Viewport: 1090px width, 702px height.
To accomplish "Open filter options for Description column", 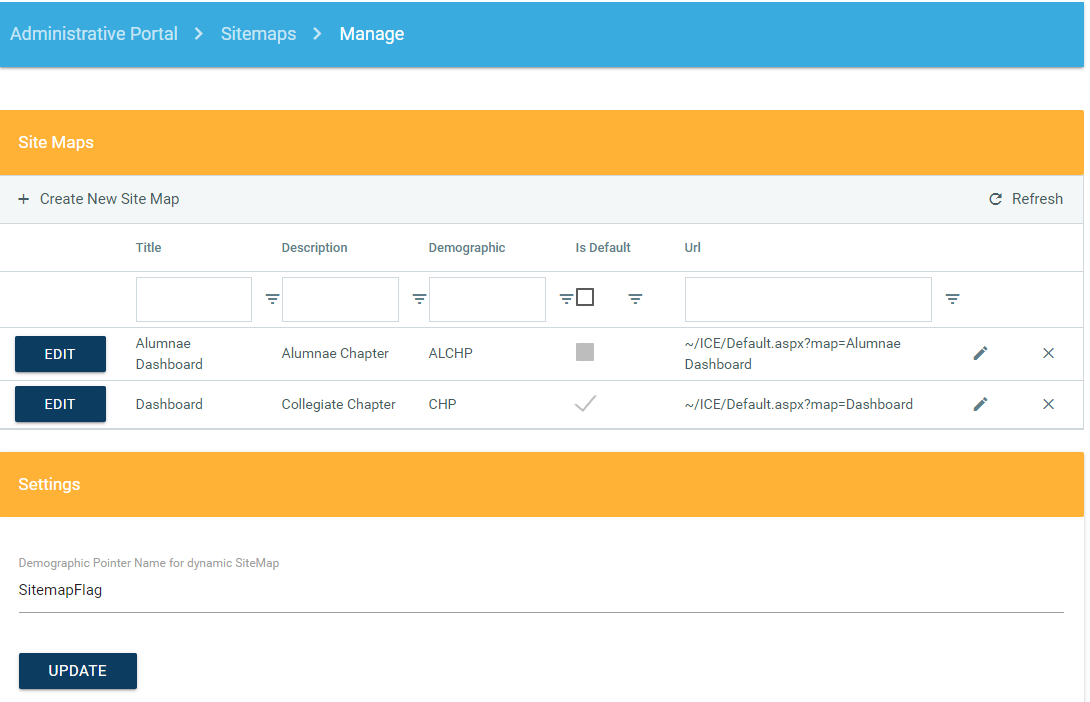I will (x=419, y=299).
